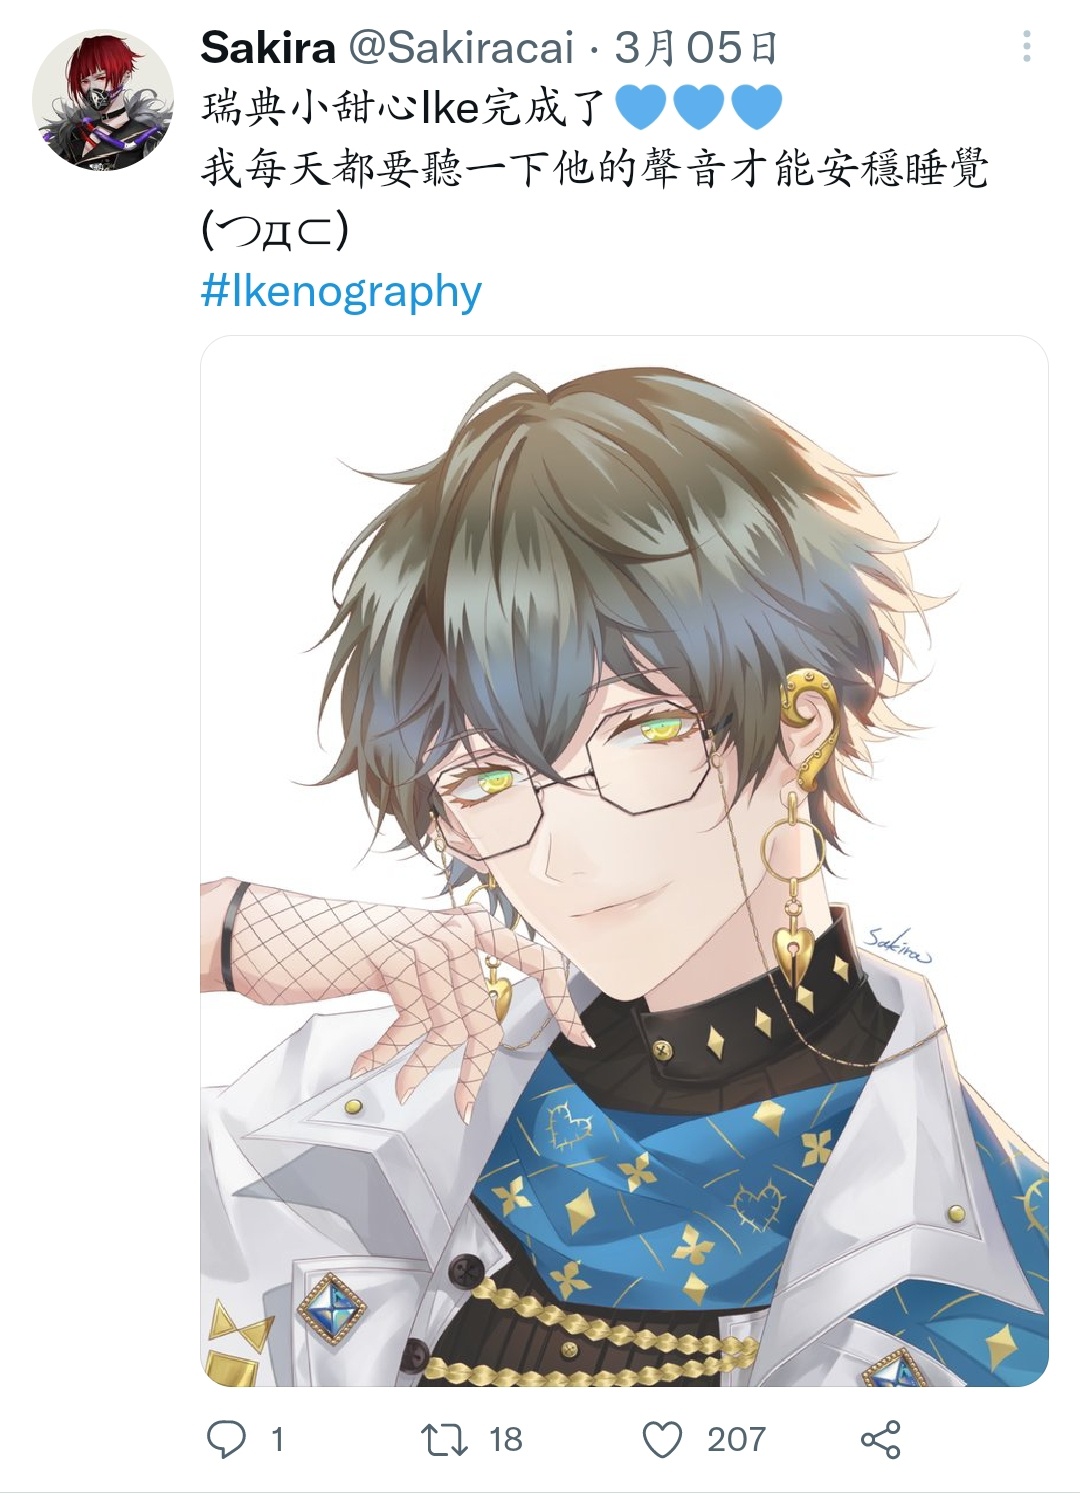Viewport: 1080px width, 1498px height.
Task: Open the #Ikenography hashtag link
Action: pyautogui.click(x=341, y=291)
